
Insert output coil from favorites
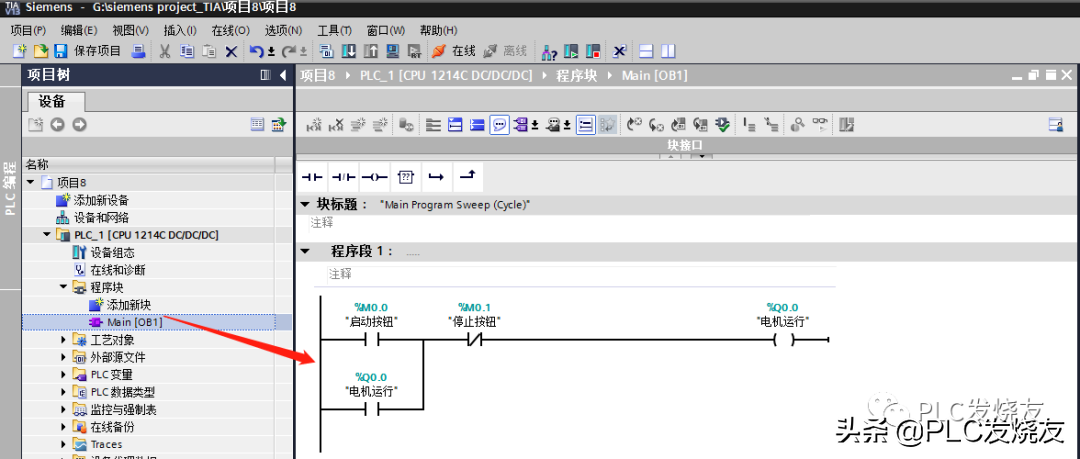click(x=374, y=178)
